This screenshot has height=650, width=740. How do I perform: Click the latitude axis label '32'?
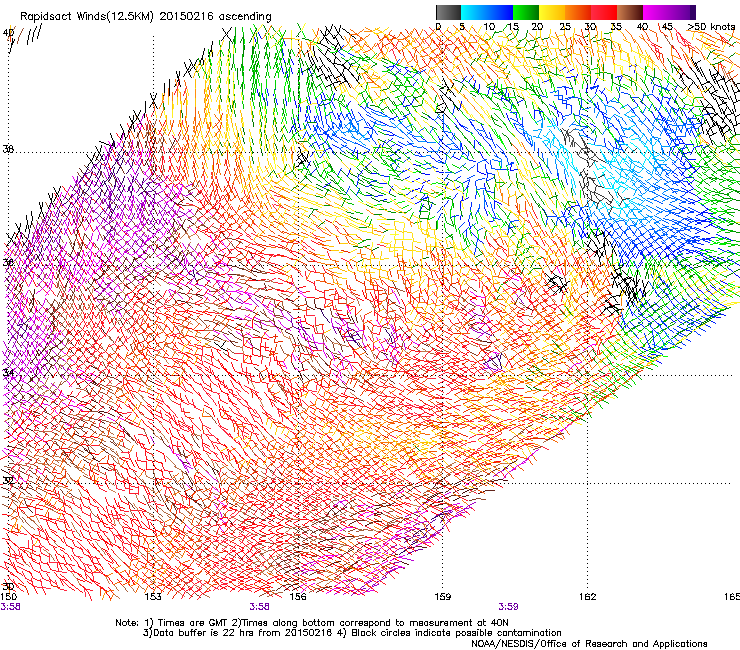click(8, 481)
